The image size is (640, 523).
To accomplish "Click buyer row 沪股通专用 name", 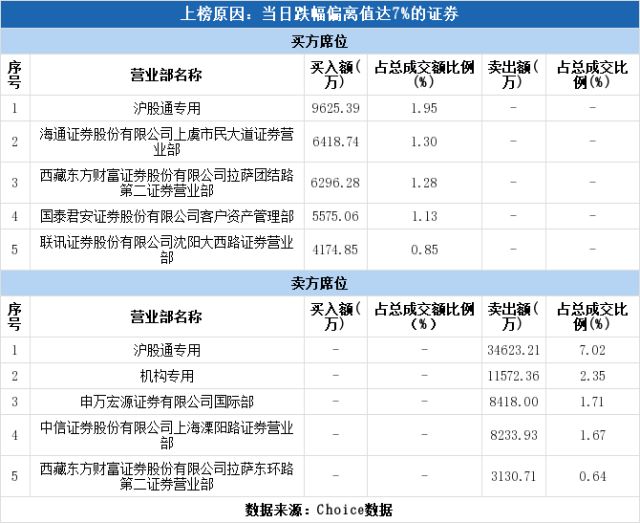I will pos(167,108).
